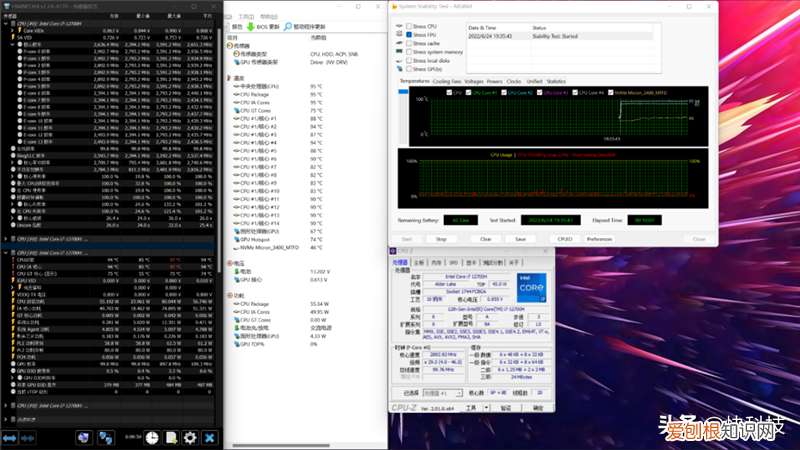This screenshot has width=800, height=450.
Task: Collapse the Core VIDs tree node
Action: click(13, 30)
